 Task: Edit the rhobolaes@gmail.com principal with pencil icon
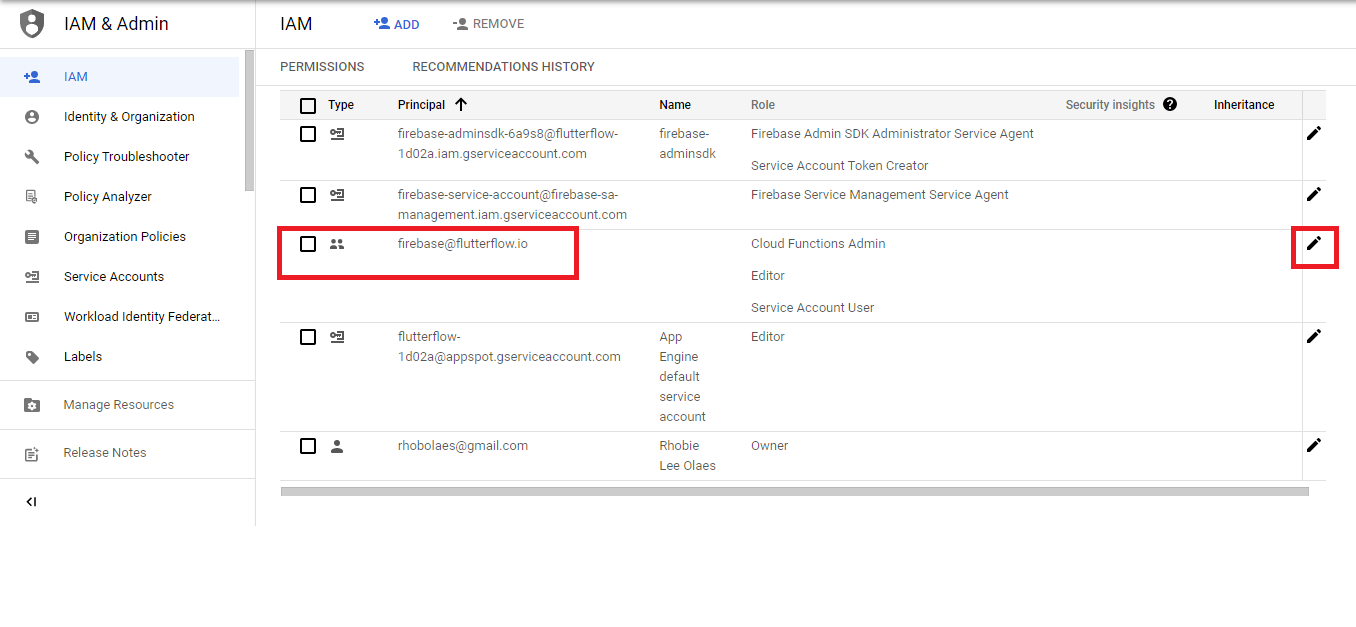(1314, 445)
